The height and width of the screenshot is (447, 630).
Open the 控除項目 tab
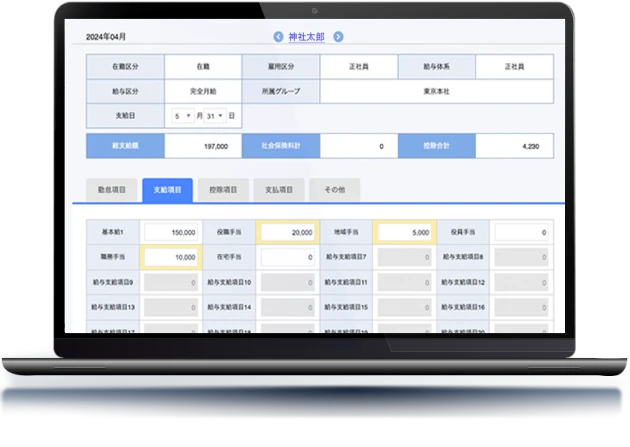click(x=223, y=189)
